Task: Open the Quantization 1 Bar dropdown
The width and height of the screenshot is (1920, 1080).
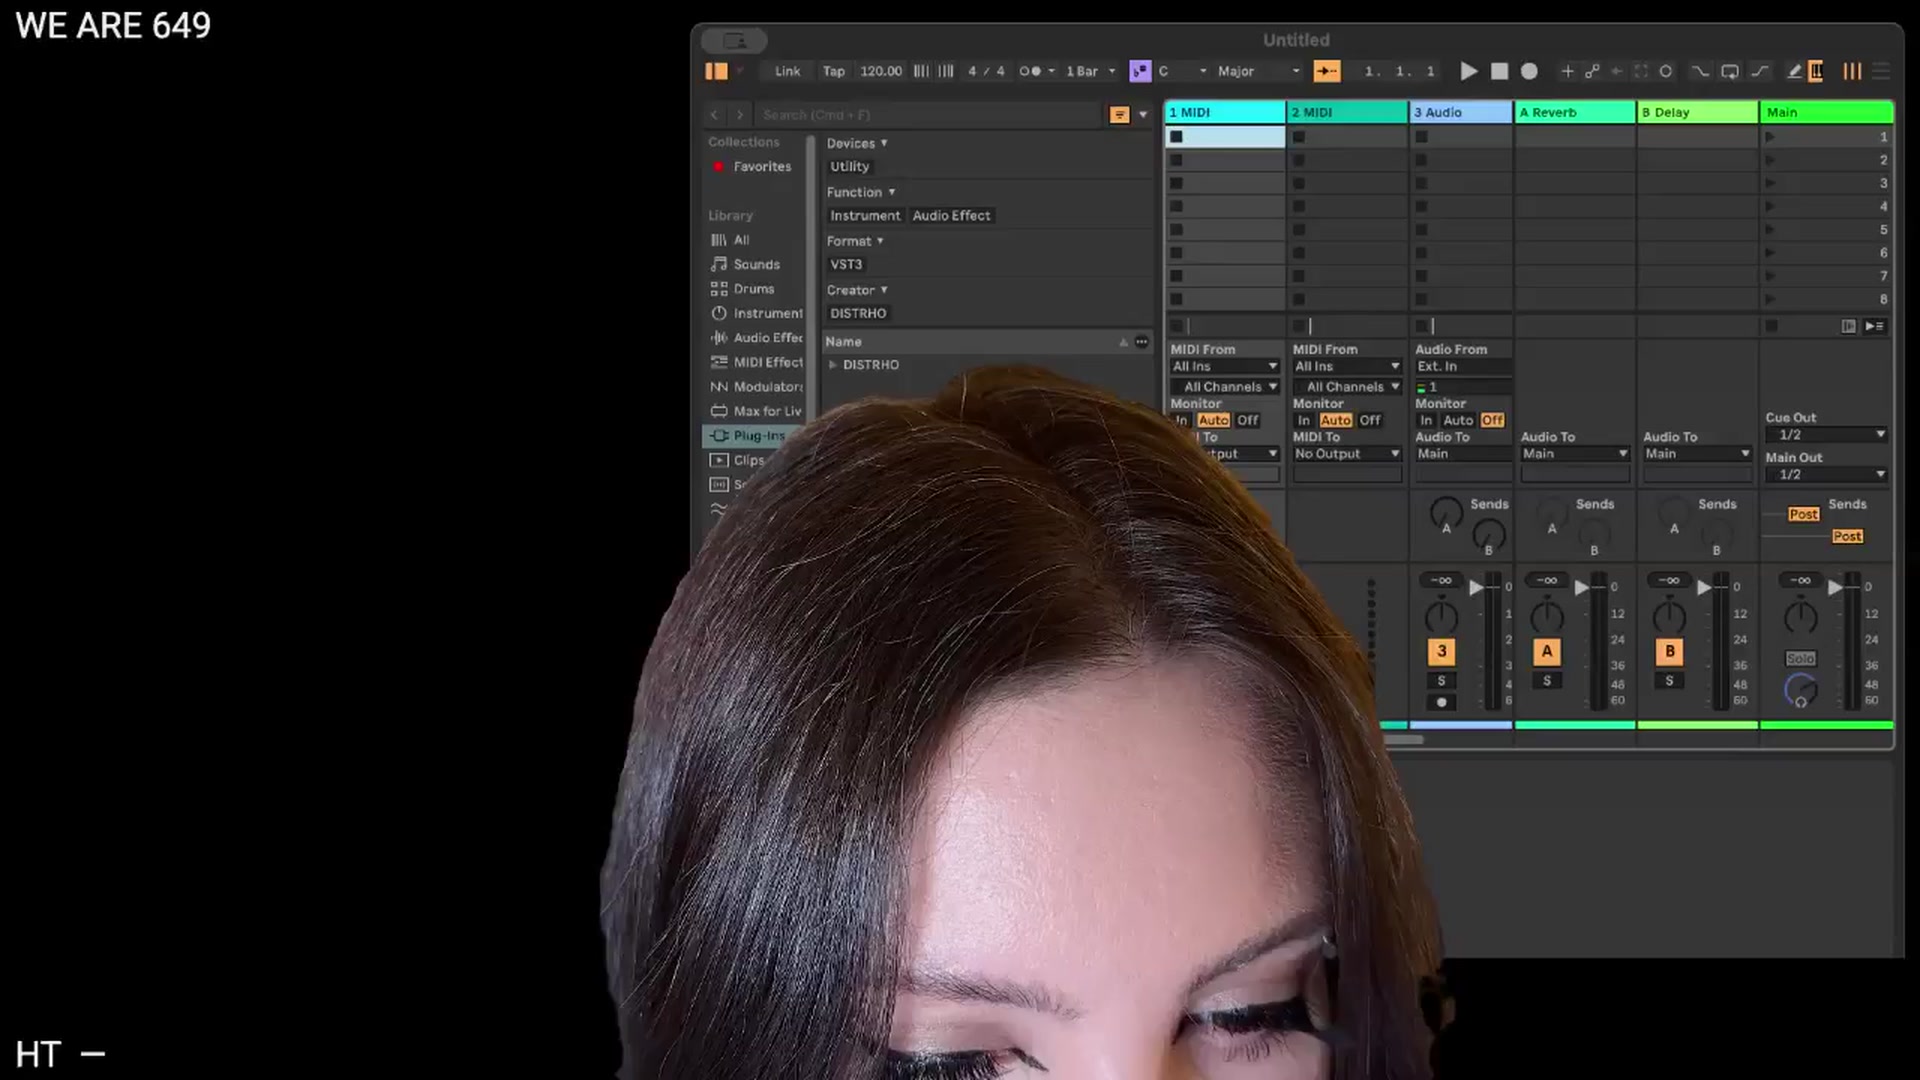Action: click(x=1090, y=71)
